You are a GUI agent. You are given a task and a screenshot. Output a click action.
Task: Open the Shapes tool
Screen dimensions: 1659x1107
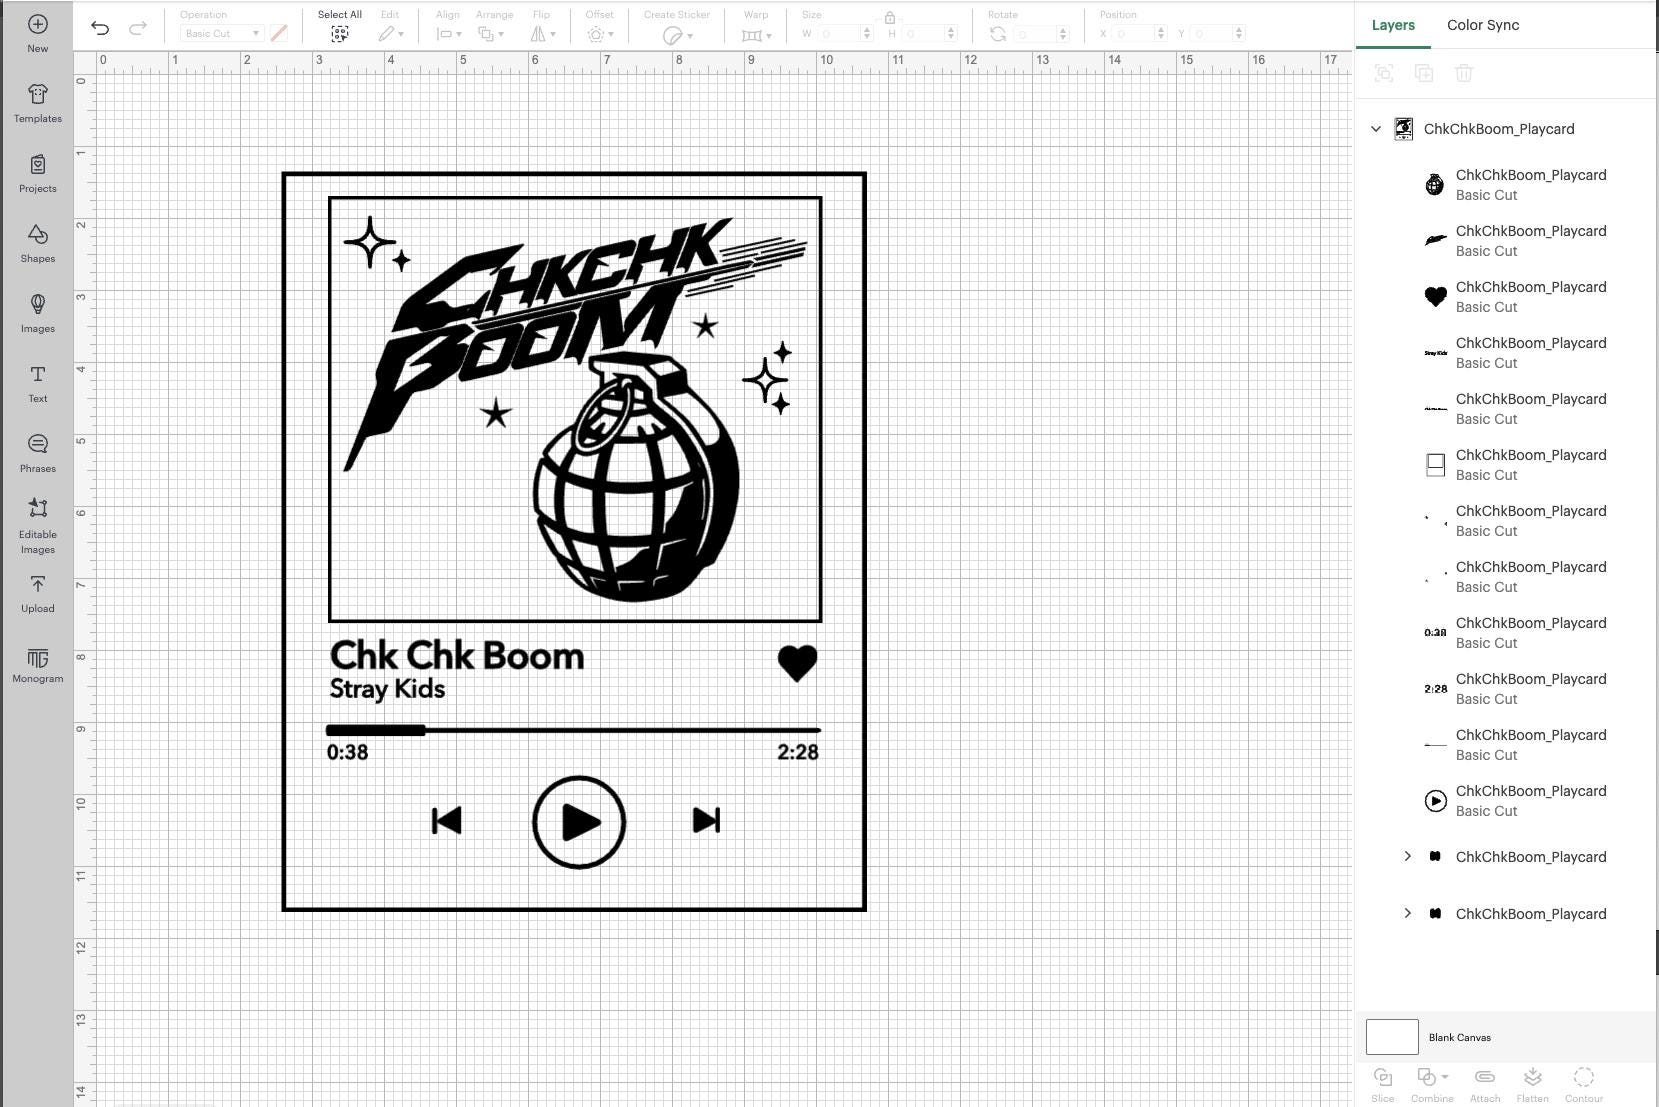(x=37, y=243)
